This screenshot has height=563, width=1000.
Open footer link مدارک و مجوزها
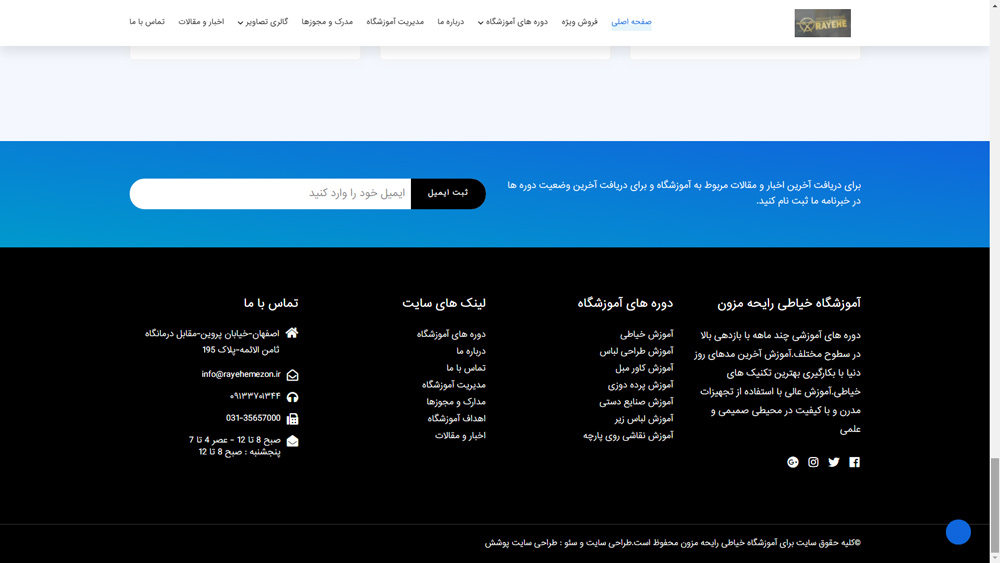click(x=456, y=402)
